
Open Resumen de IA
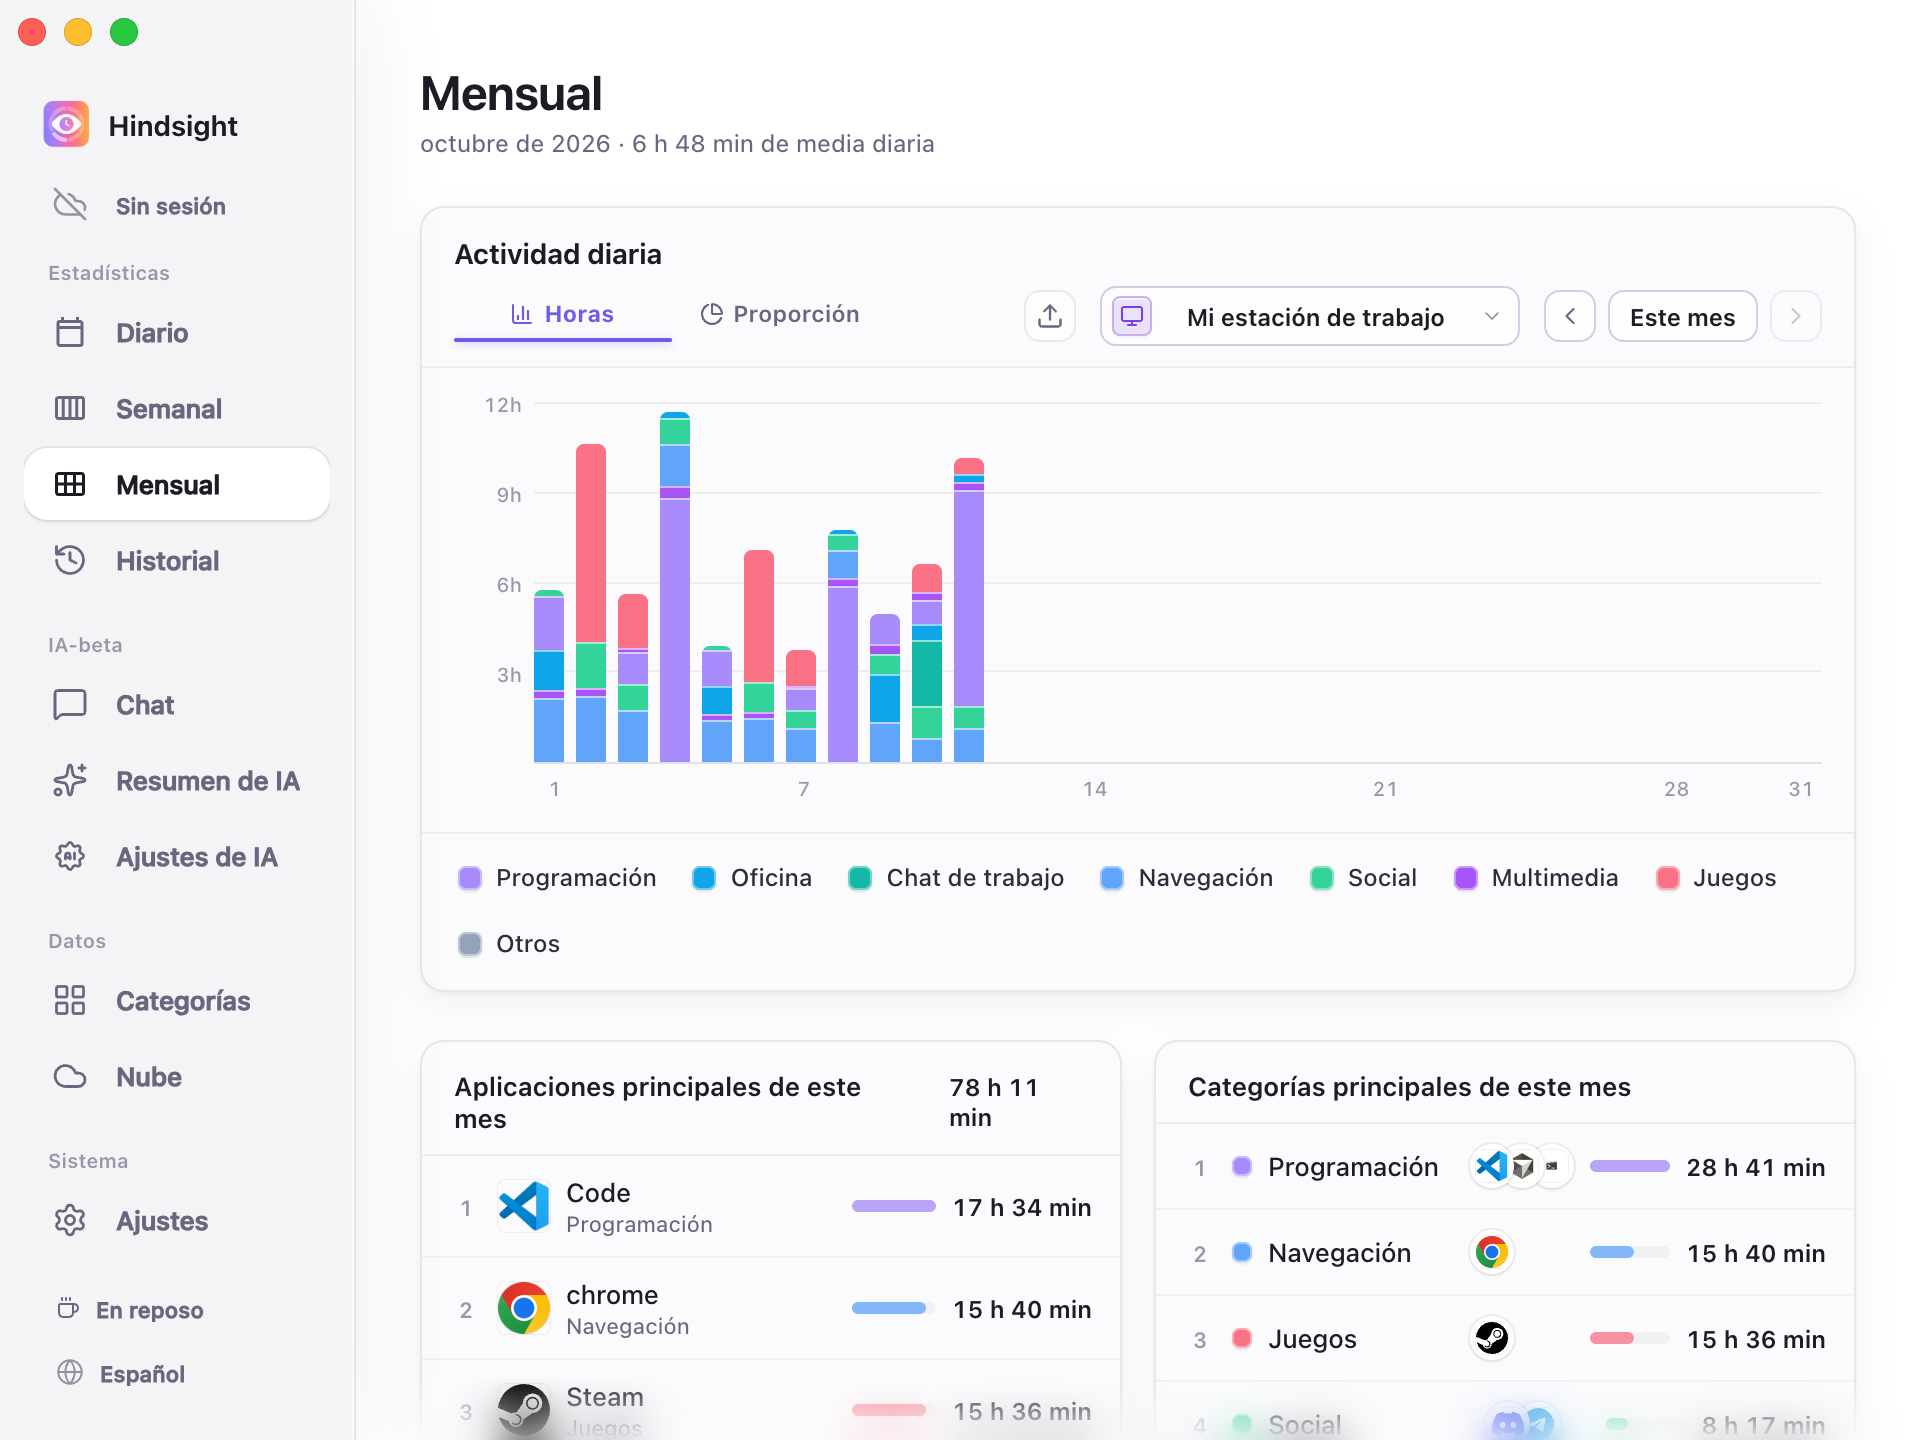(x=177, y=781)
